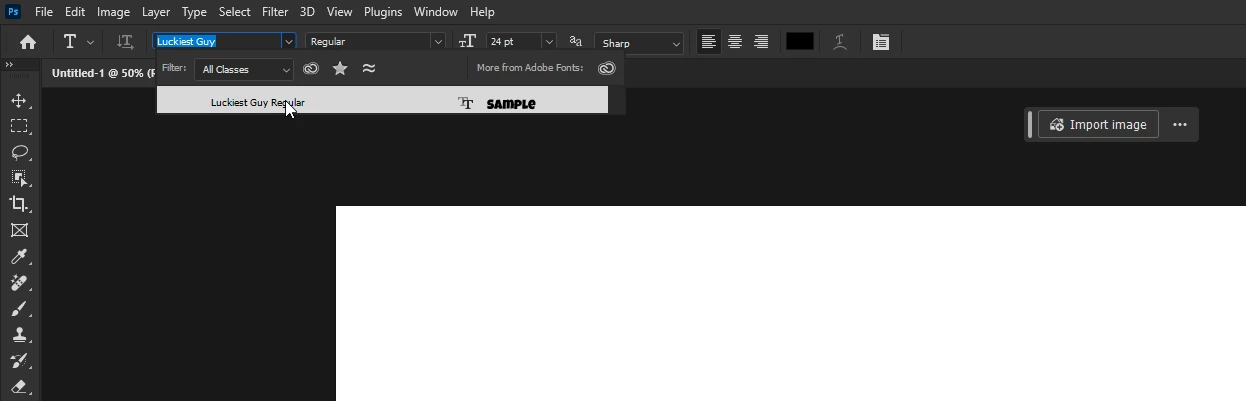Left align text
The height and width of the screenshot is (401, 1246).
coord(709,42)
